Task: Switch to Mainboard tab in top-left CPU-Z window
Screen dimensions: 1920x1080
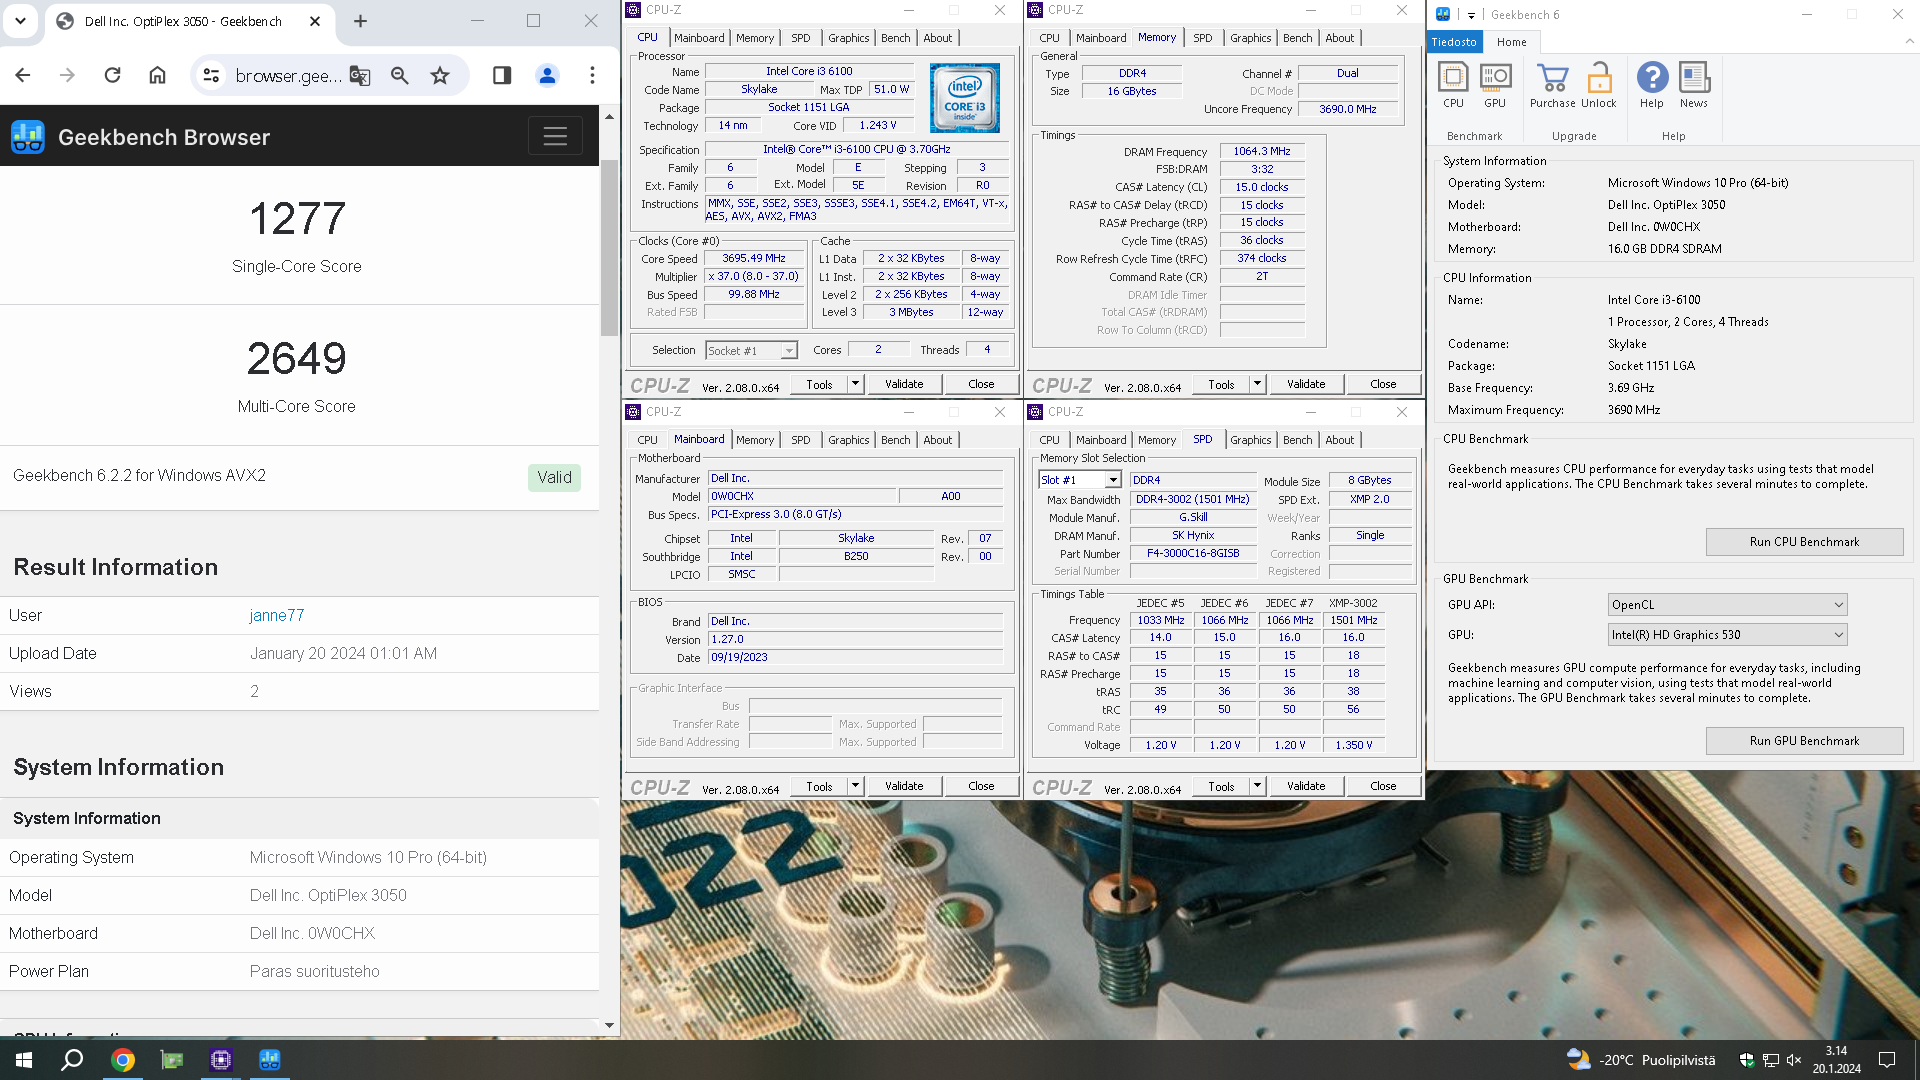Action: [x=699, y=38]
